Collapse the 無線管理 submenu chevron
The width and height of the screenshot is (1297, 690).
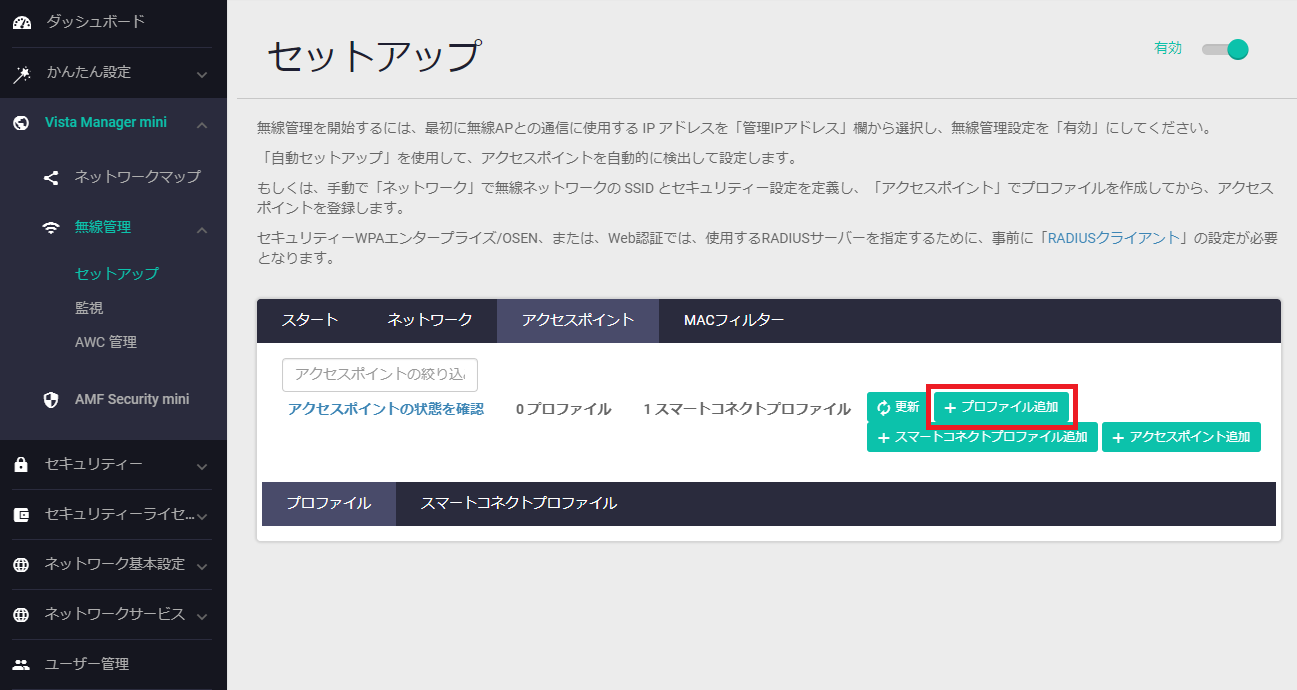tap(202, 229)
